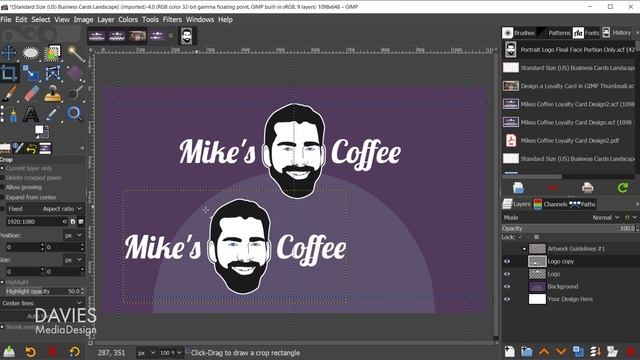Open the Layer menu
The image size is (640, 360).
106,20
